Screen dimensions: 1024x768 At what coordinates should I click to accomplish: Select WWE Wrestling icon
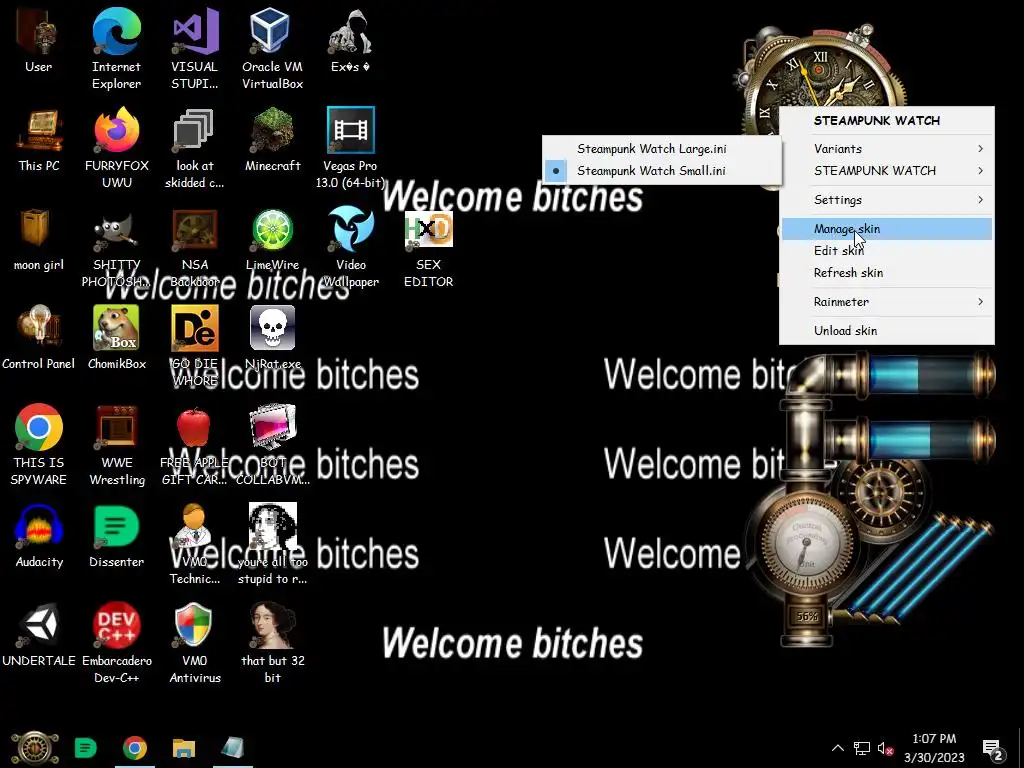point(116,445)
